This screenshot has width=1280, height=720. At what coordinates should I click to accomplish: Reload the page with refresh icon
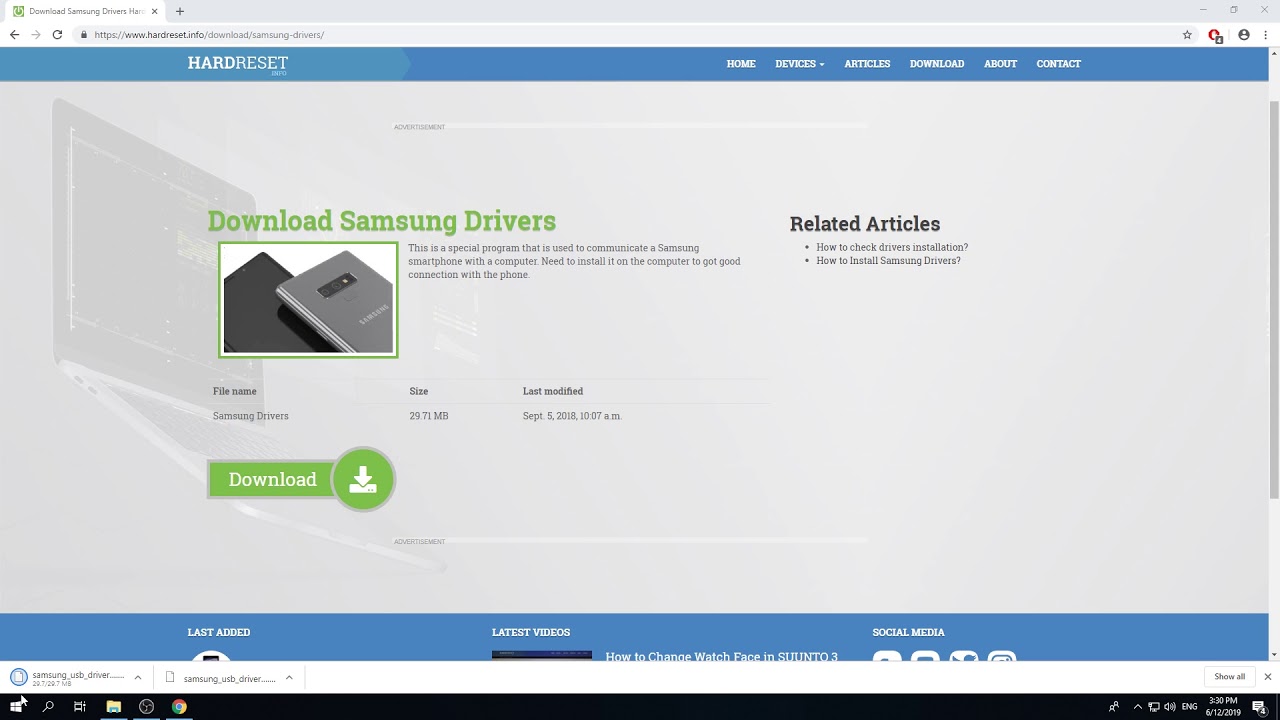57,34
